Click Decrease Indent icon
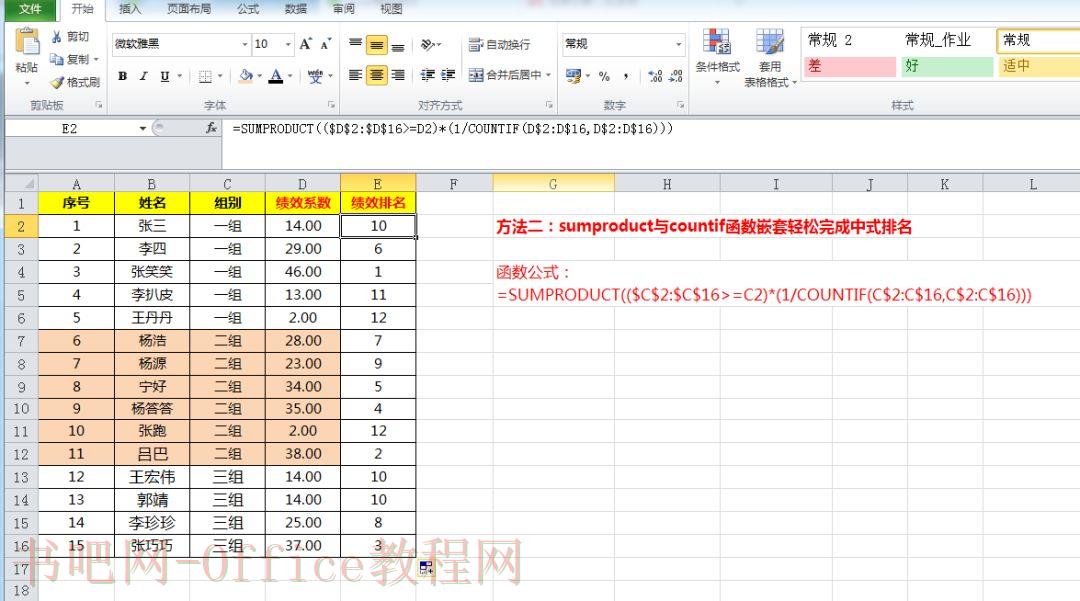The height and width of the screenshot is (601, 1080). point(428,75)
